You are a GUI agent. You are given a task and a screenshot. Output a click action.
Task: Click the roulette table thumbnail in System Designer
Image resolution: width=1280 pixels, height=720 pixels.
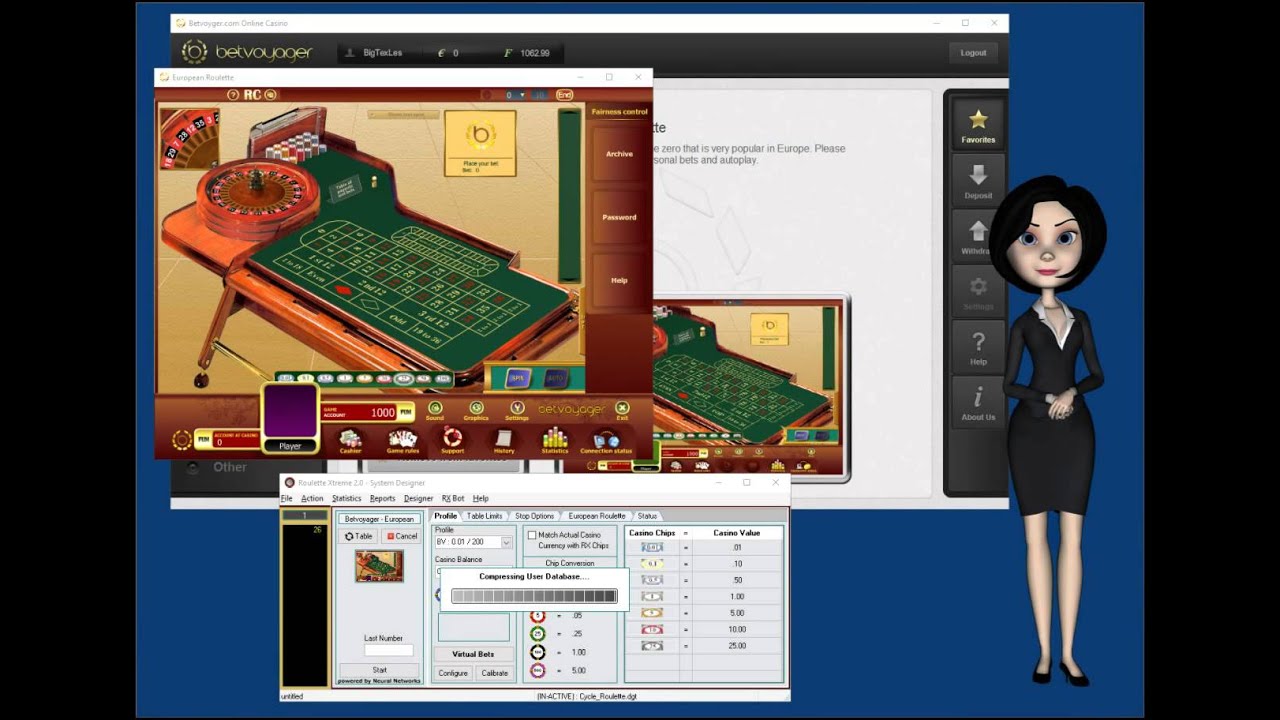[x=379, y=566]
